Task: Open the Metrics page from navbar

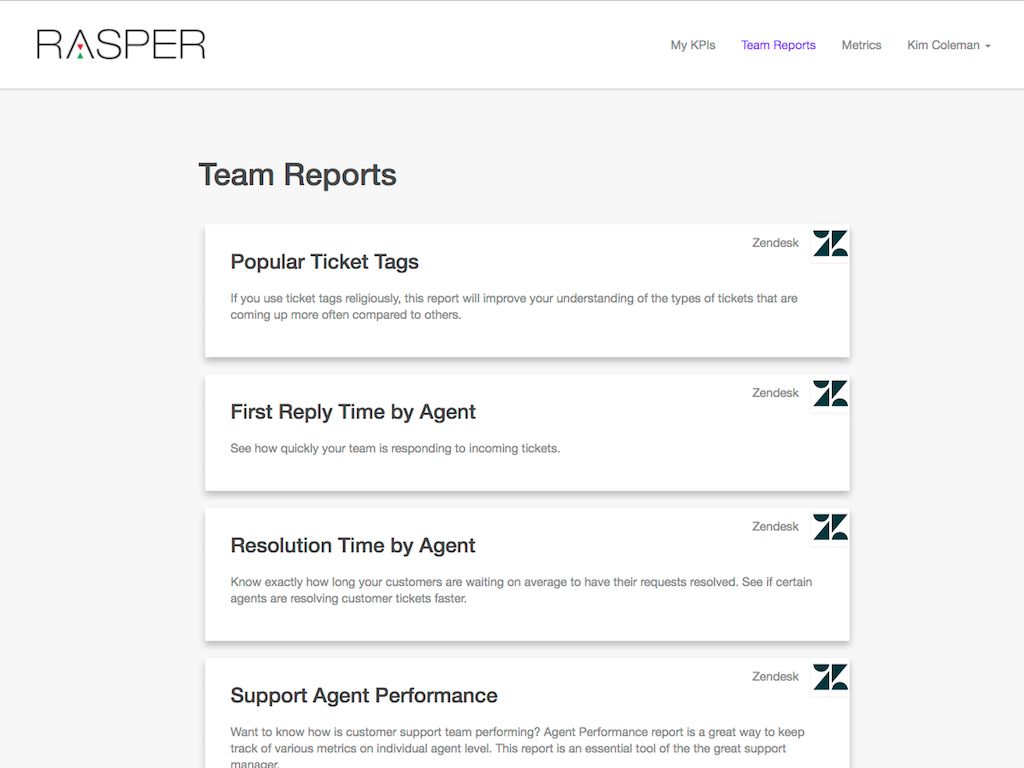Action: tap(861, 45)
